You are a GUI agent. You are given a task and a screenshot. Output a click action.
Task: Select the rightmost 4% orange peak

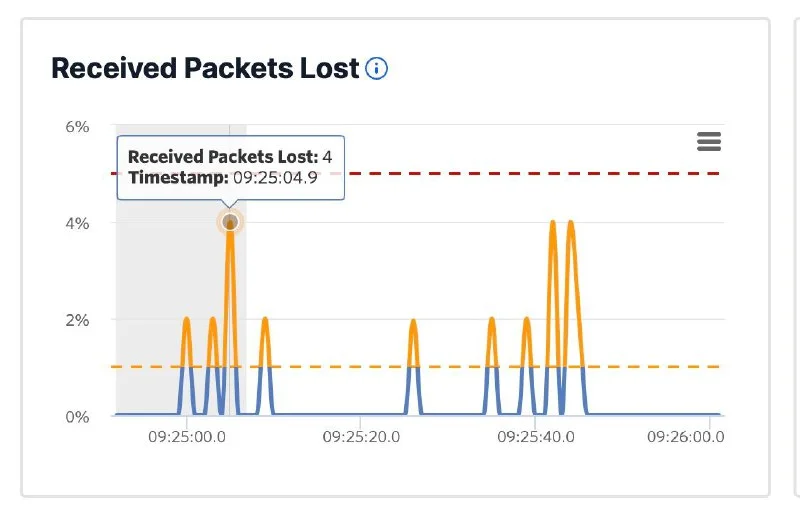[x=571, y=224]
